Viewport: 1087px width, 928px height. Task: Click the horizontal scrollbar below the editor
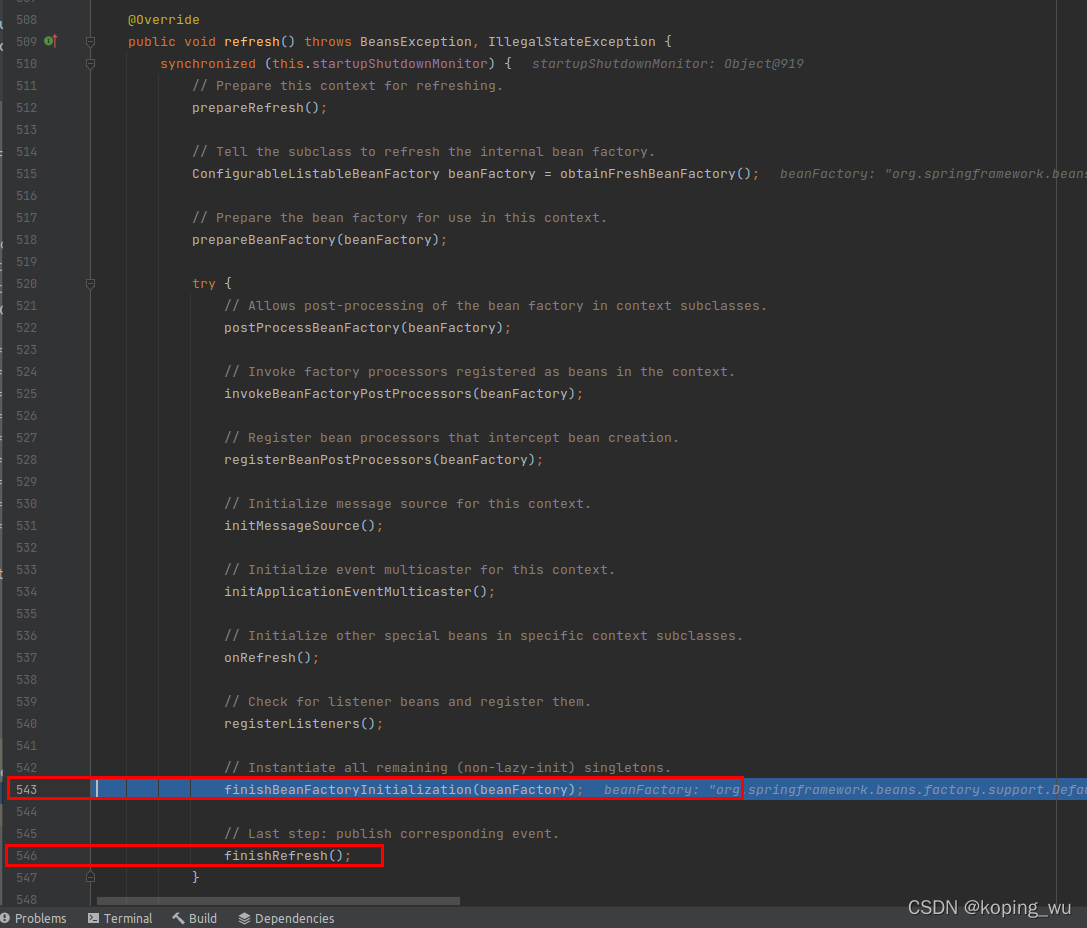click(278, 901)
